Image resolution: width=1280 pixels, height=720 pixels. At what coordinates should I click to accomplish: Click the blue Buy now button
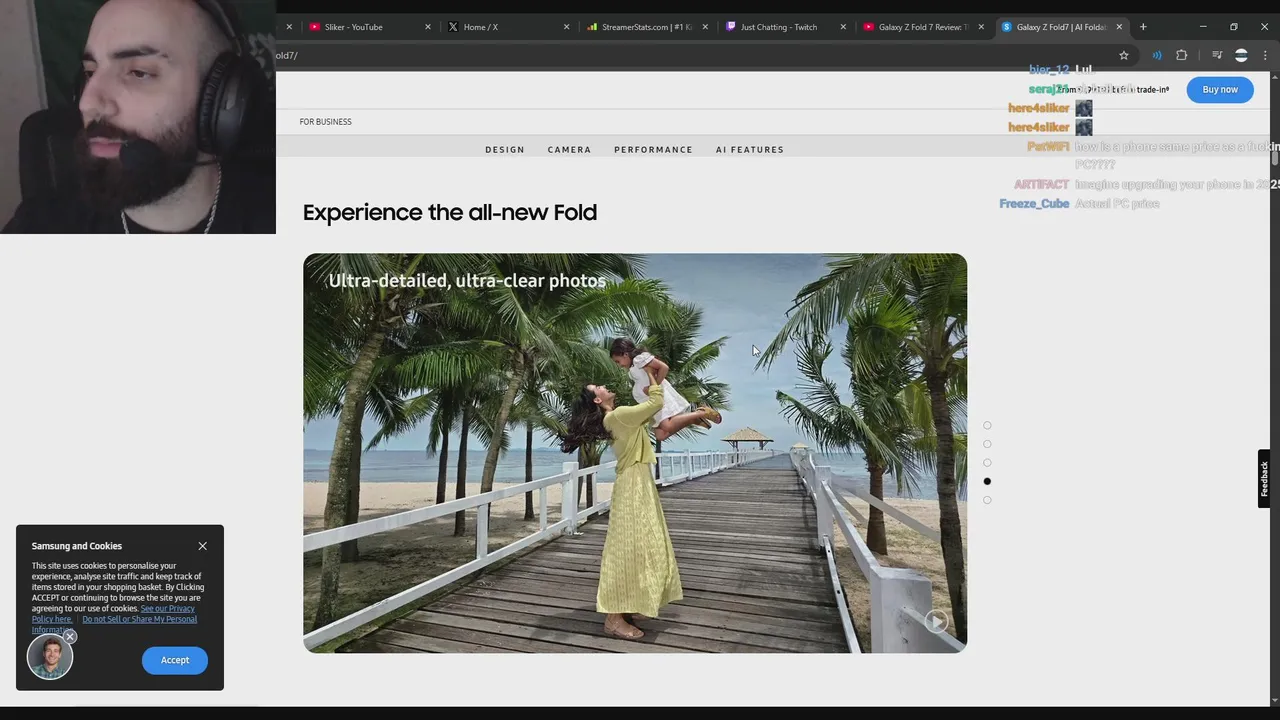click(1220, 89)
